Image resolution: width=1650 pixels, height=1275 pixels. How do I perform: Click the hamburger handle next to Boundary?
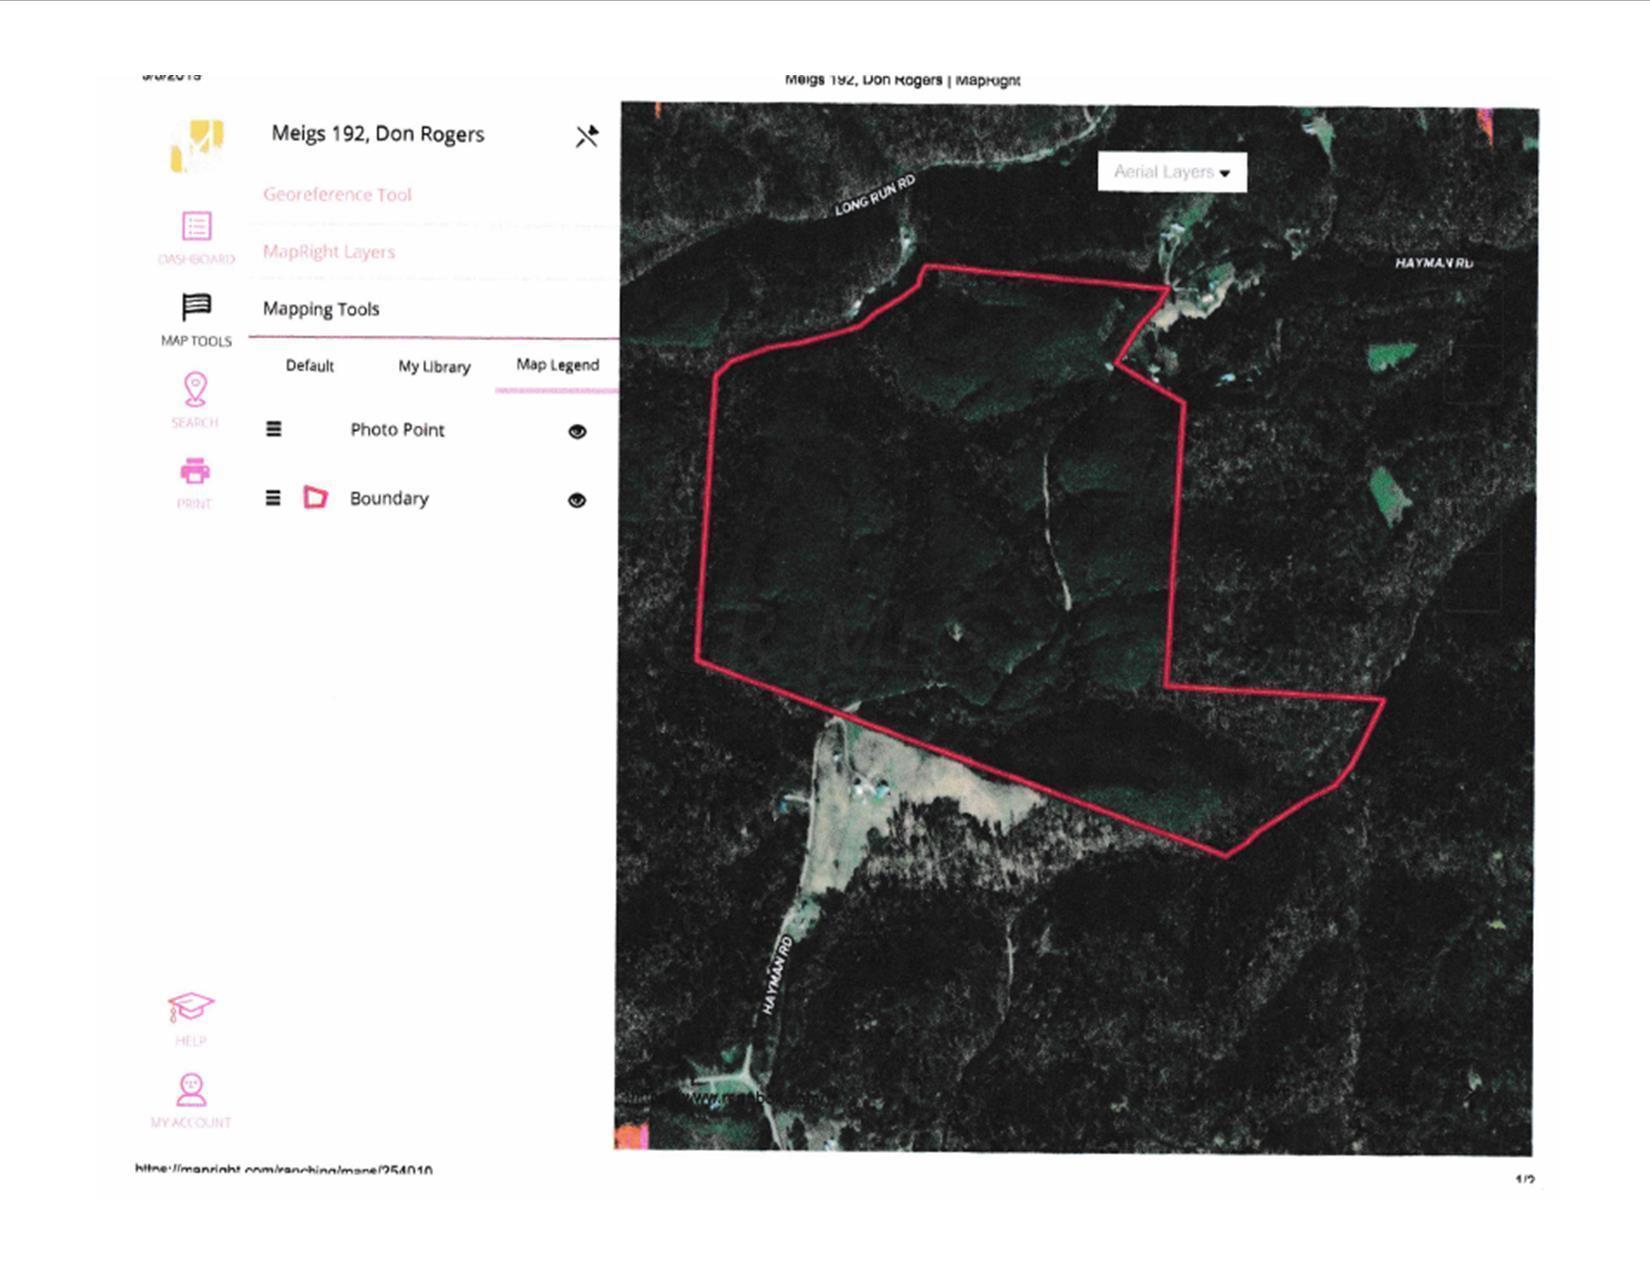click(x=272, y=498)
